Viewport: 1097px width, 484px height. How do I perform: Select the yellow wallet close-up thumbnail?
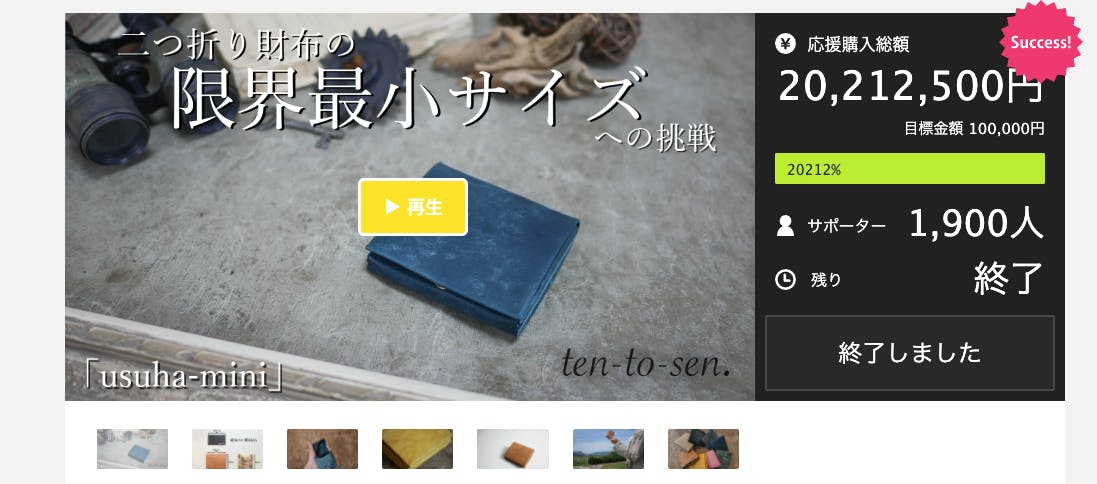point(418,449)
